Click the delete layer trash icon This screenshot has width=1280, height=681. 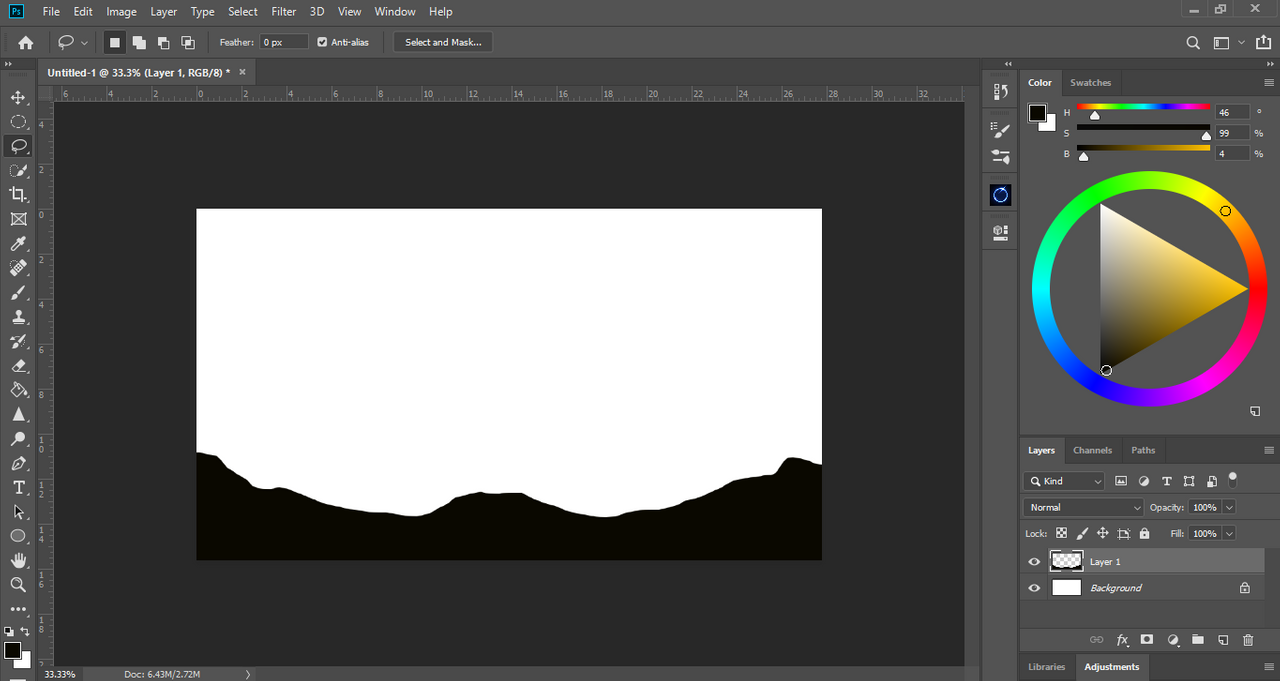coord(1247,640)
